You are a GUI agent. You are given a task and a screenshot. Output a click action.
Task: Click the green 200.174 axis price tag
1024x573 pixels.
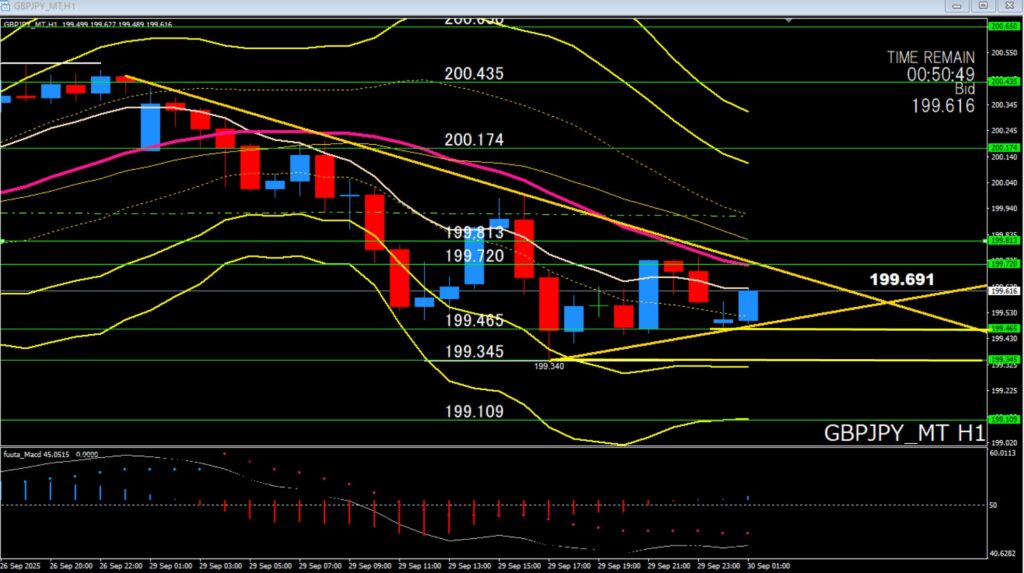click(1002, 147)
